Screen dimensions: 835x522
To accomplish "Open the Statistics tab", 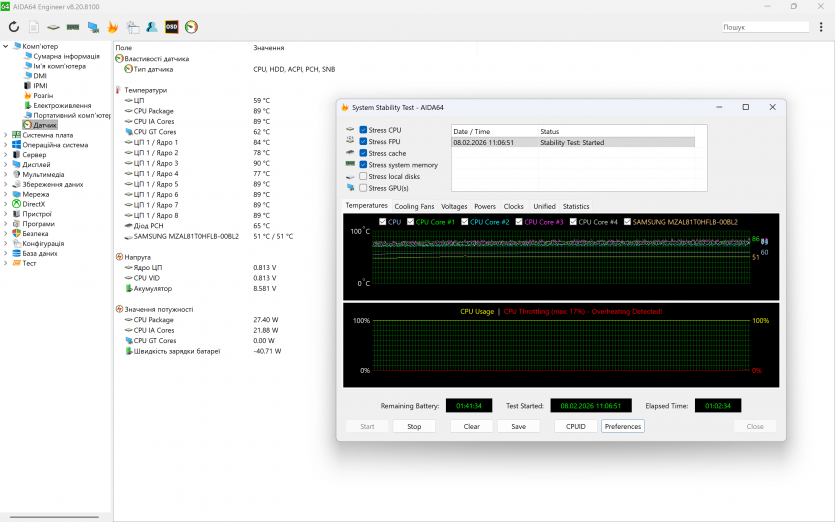I will [x=576, y=206].
